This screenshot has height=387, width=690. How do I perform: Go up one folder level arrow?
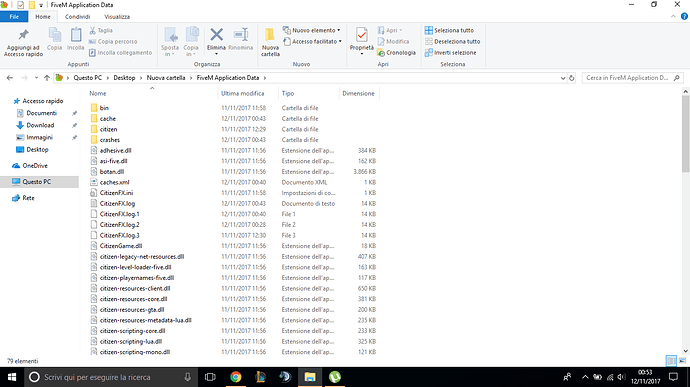click(x=47, y=78)
